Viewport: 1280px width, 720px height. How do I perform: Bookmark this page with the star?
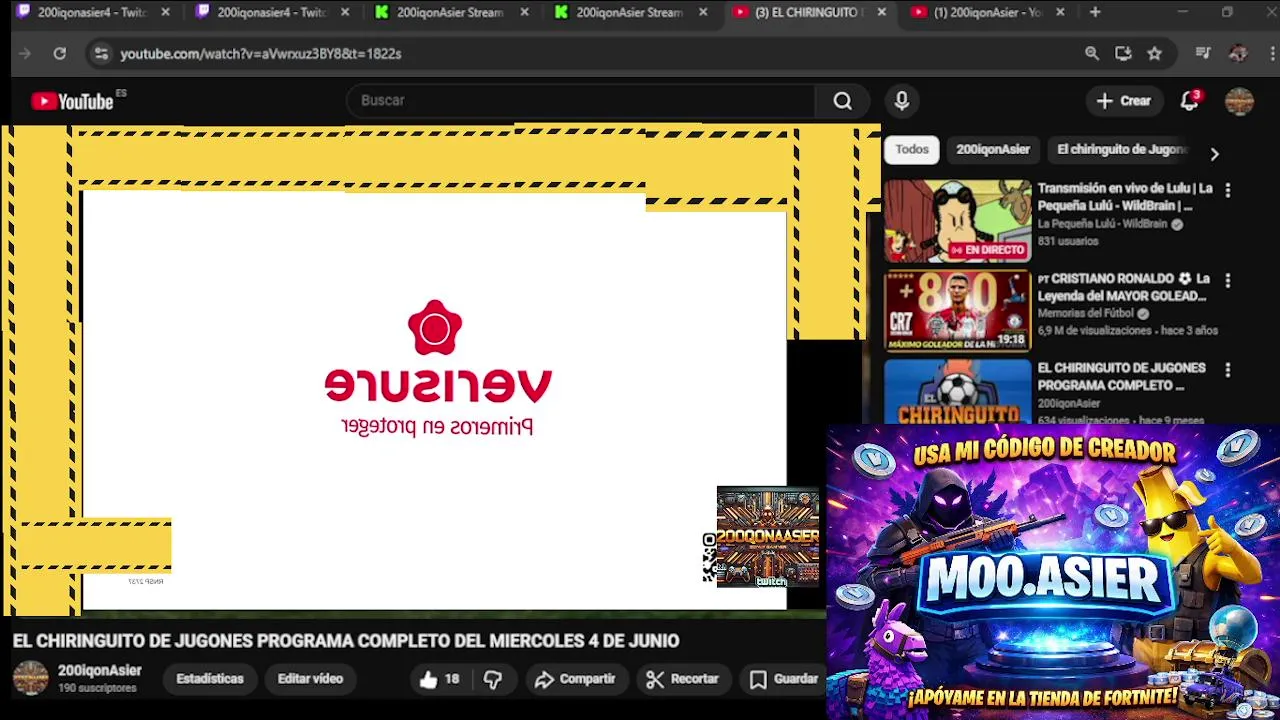click(x=1155, y=54)
